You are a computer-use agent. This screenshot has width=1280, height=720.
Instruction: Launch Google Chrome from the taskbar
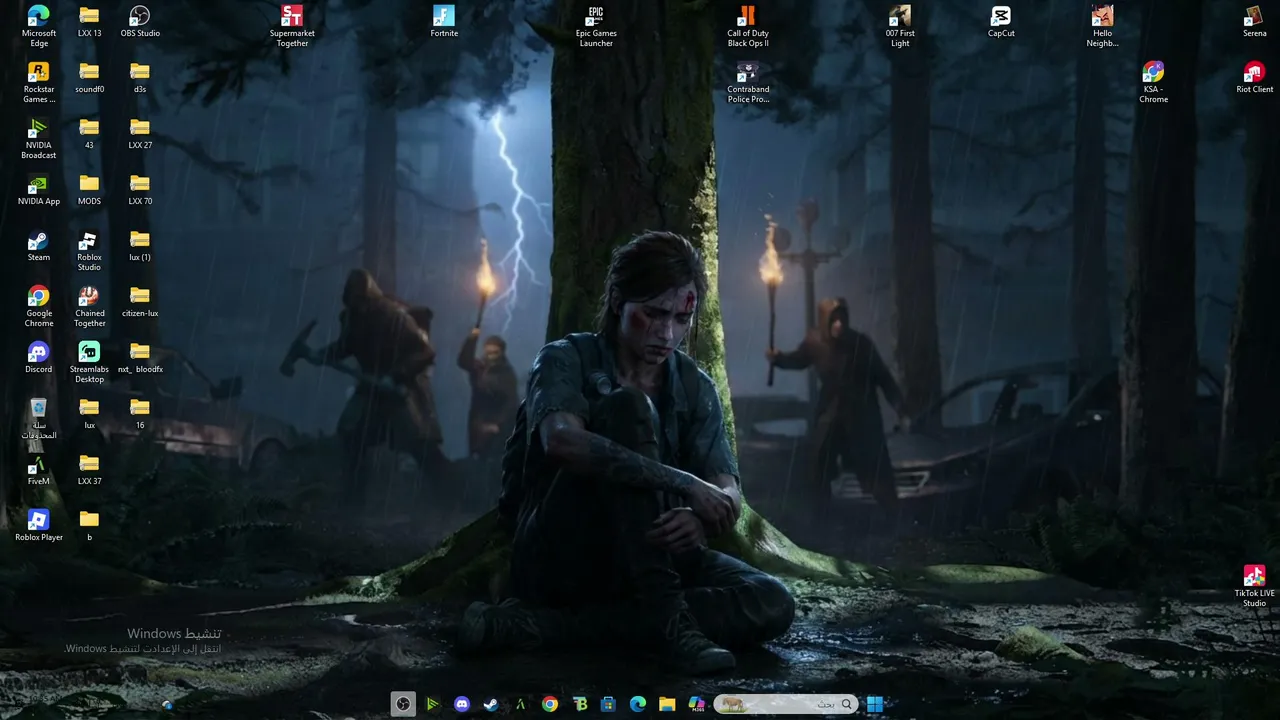(x=550, y=704)
